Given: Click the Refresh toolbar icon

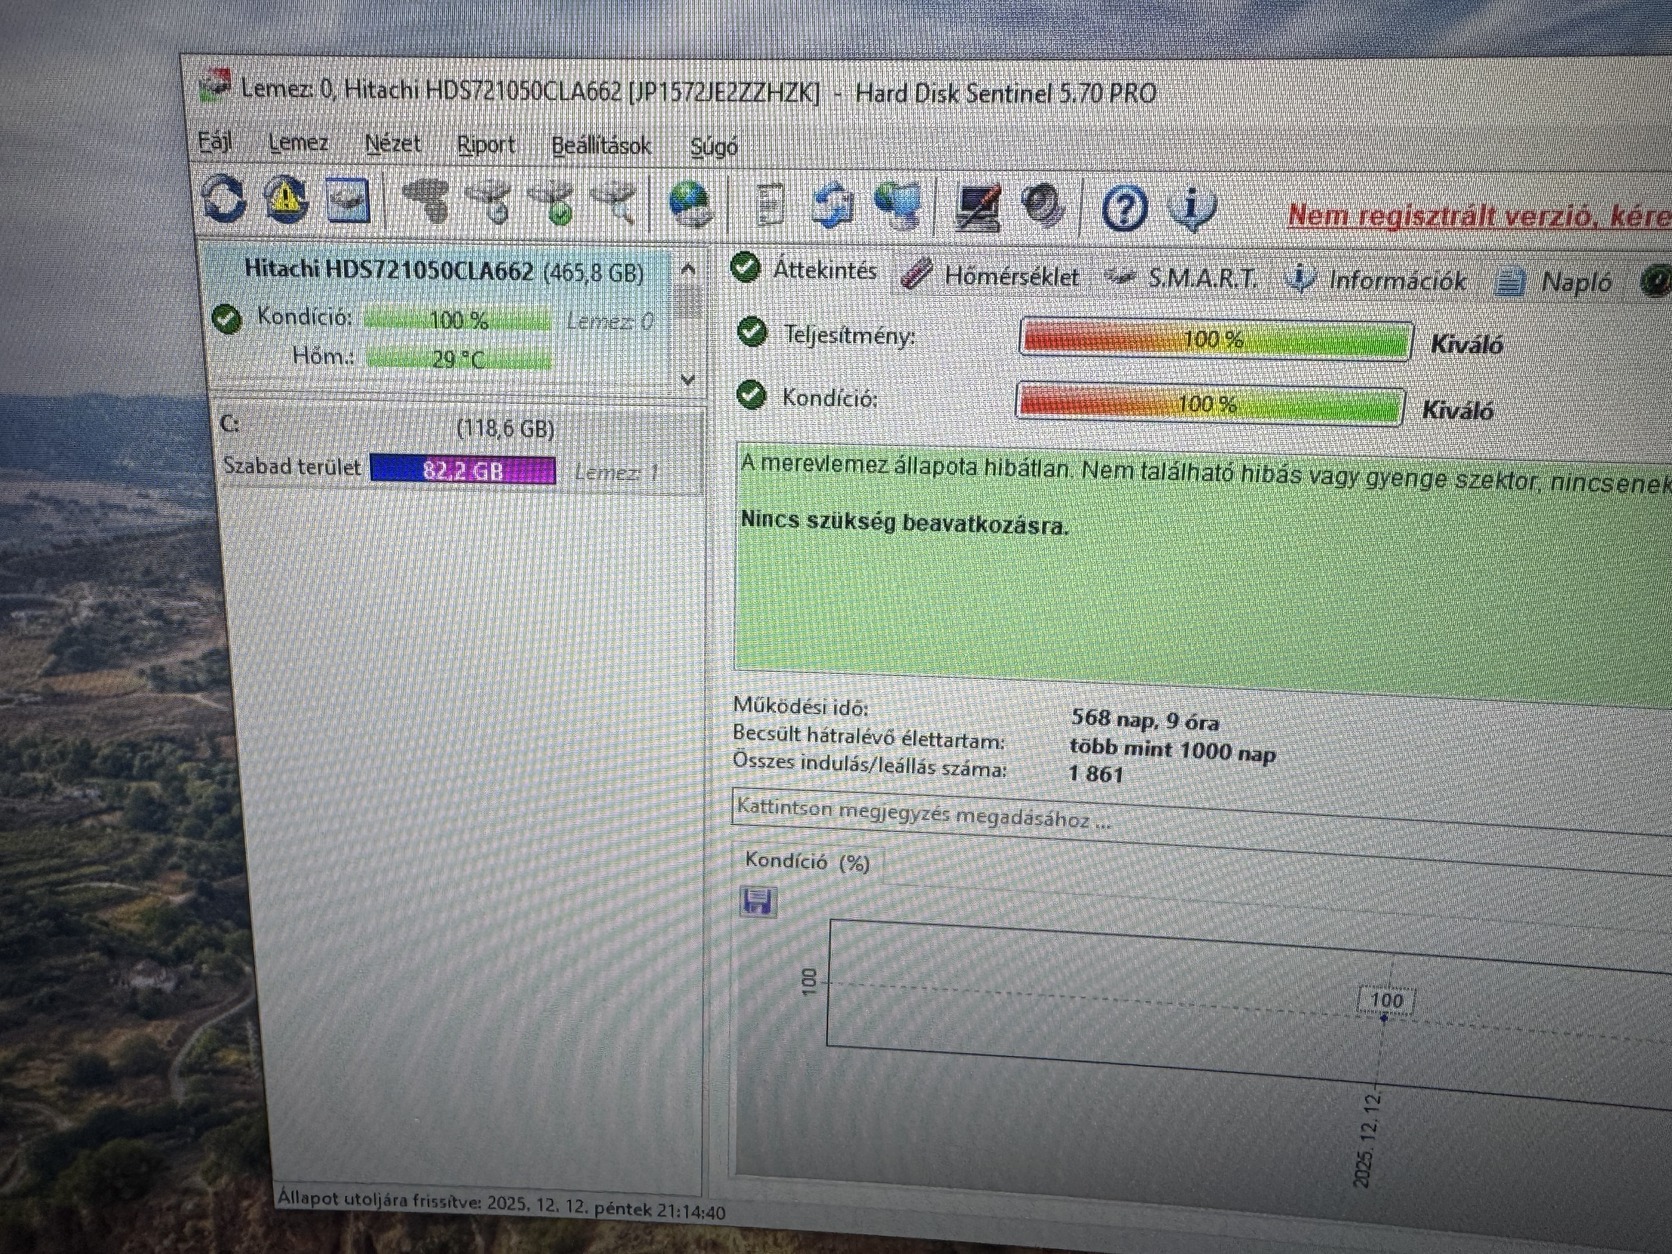Looking at the screenshot, I should [x=223, y=197].
